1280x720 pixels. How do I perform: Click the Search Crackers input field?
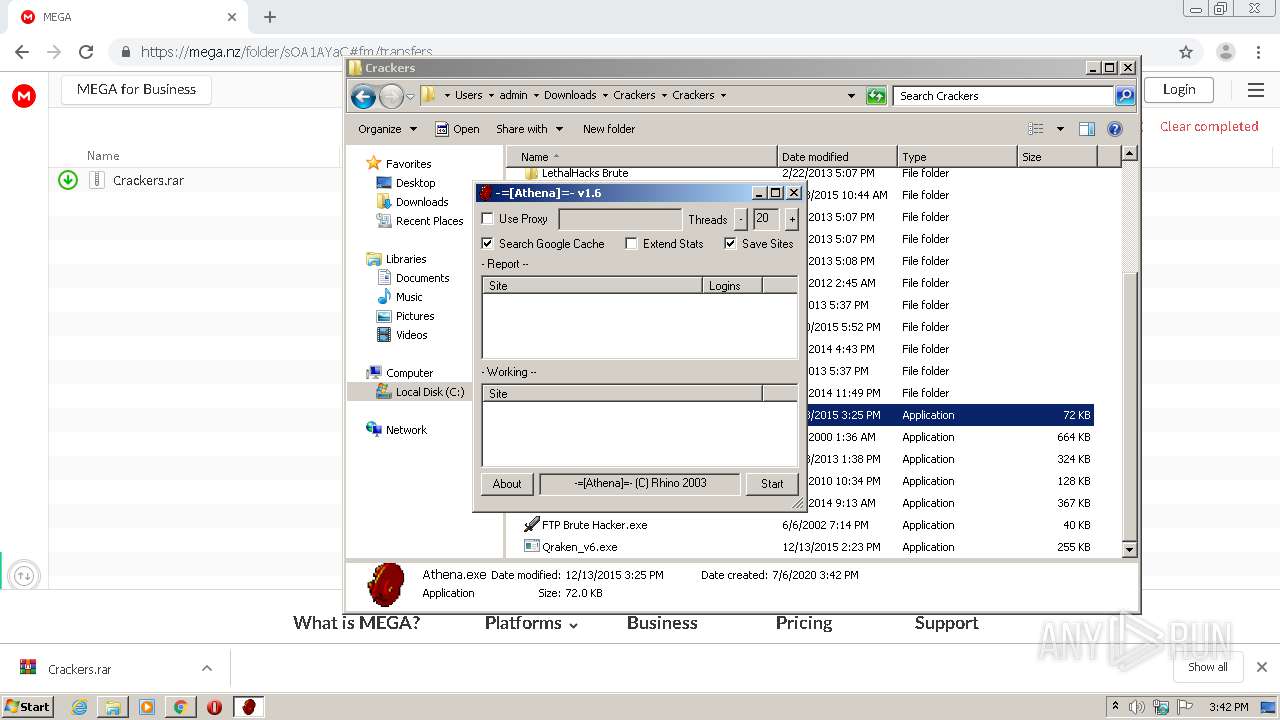1003,96
